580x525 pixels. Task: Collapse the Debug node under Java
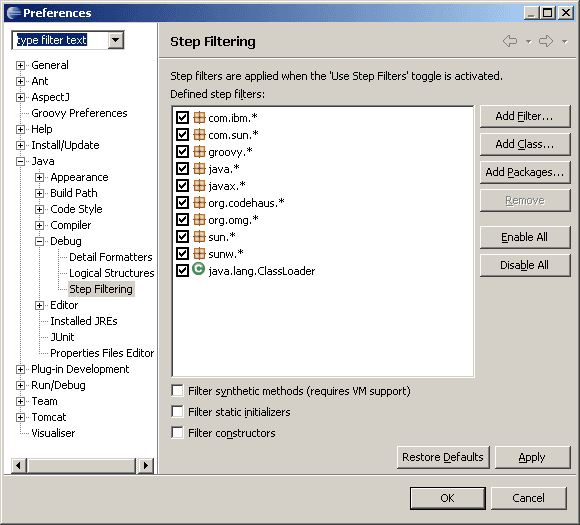(x=40, y=242)
